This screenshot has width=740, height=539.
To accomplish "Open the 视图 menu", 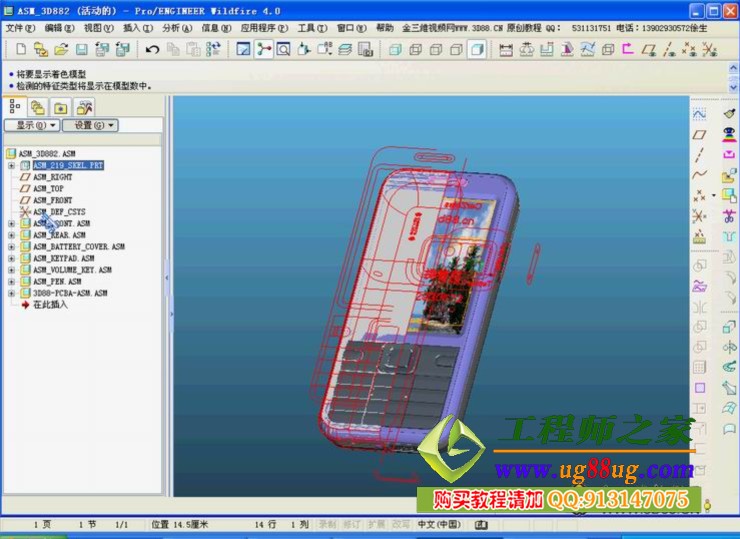I will pos(99,28).
